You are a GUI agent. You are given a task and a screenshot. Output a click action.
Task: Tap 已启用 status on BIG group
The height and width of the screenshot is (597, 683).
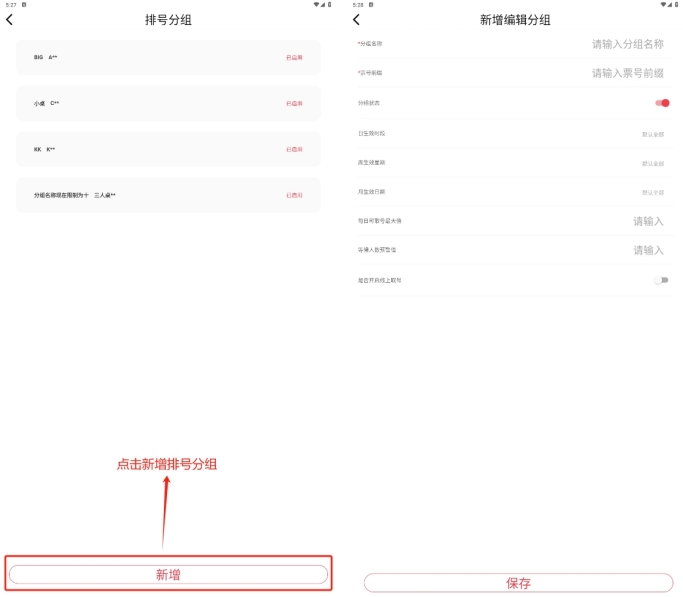[294, 58]
